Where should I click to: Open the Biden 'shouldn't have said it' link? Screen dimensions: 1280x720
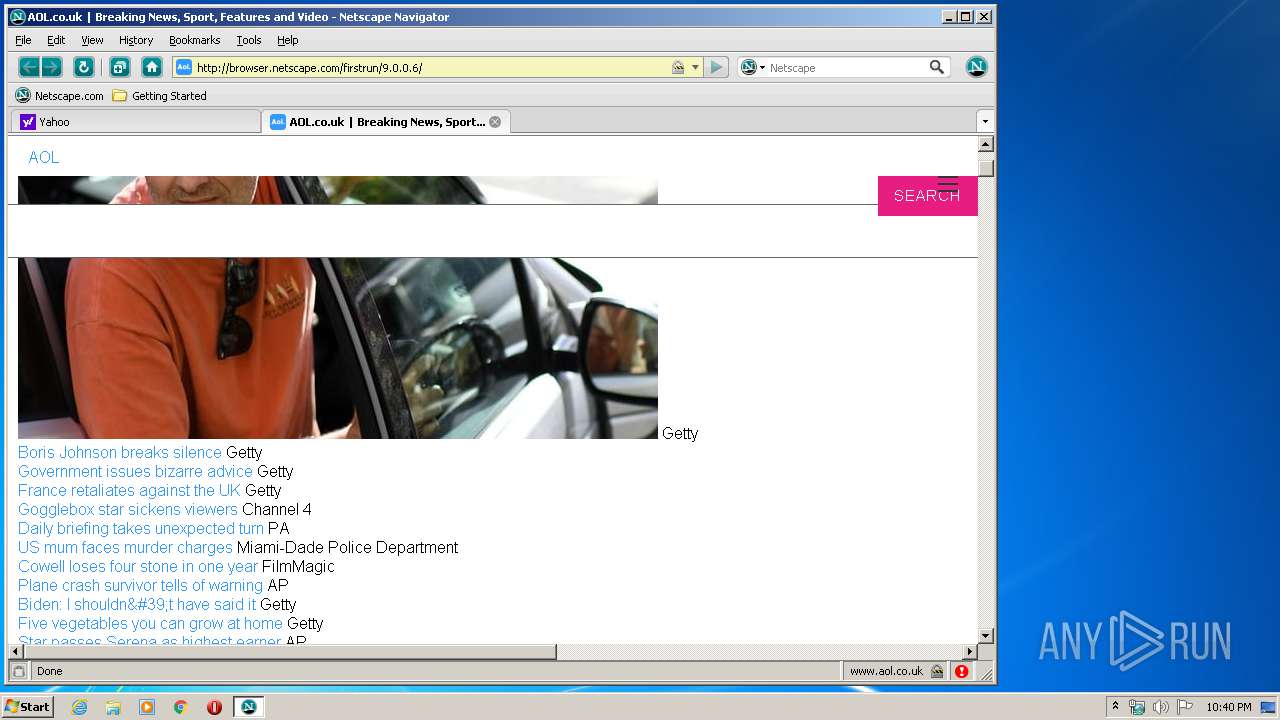pos(137,604)
